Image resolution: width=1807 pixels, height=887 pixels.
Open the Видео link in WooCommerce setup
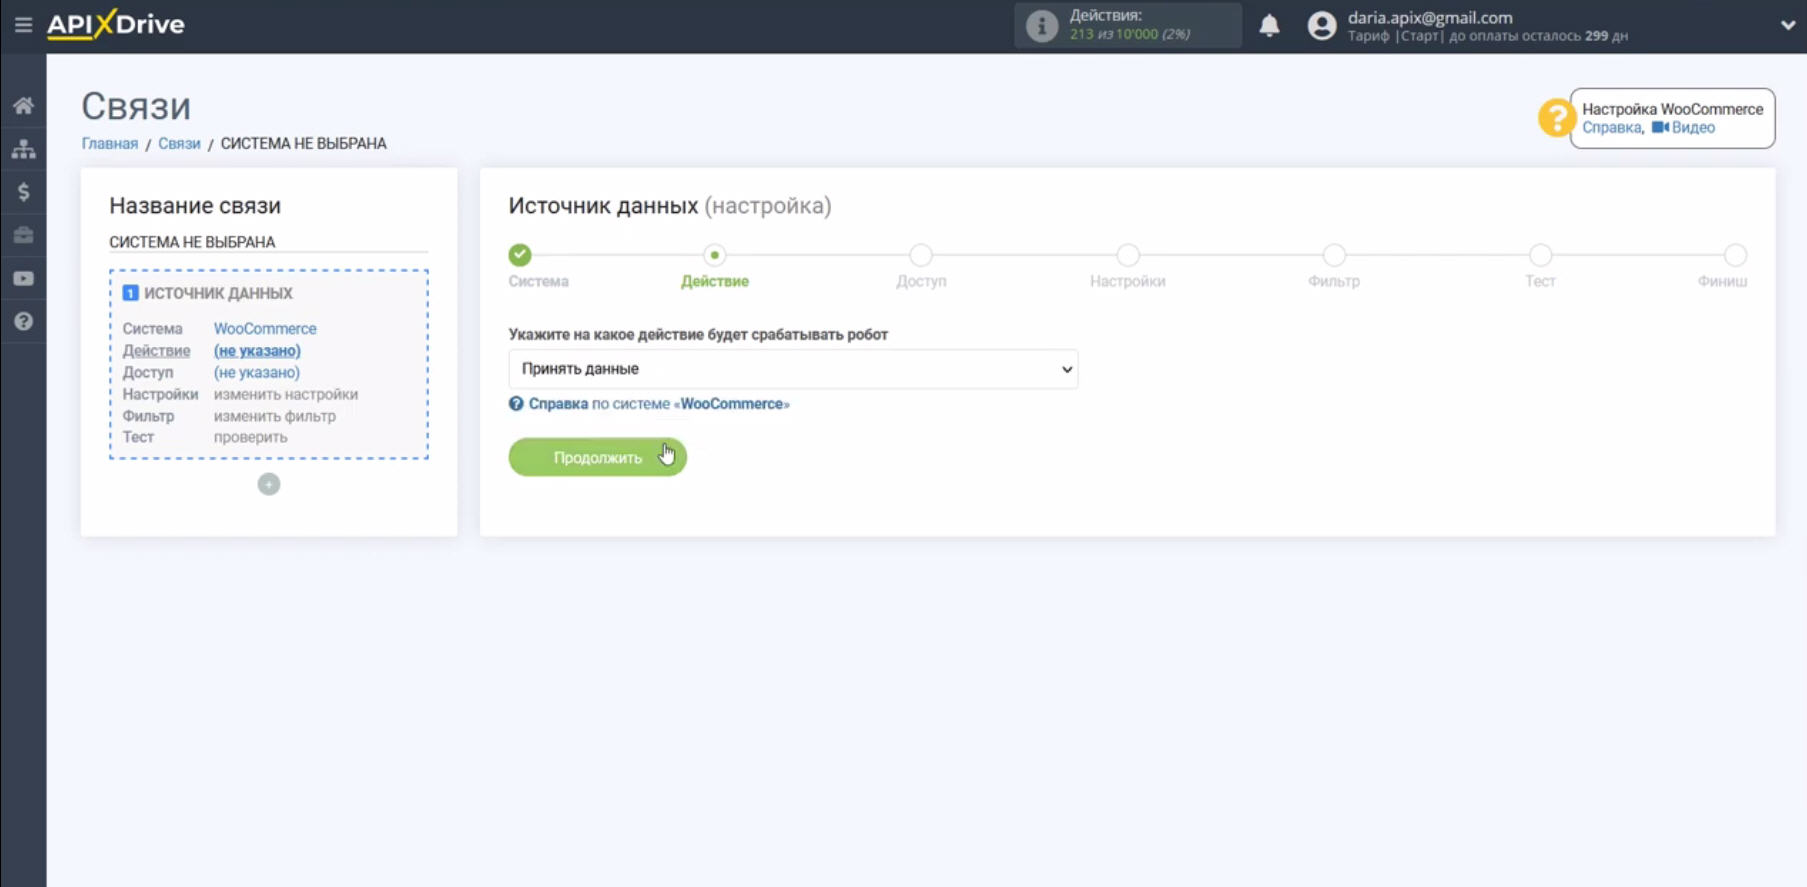click(x=1683, y=128)
